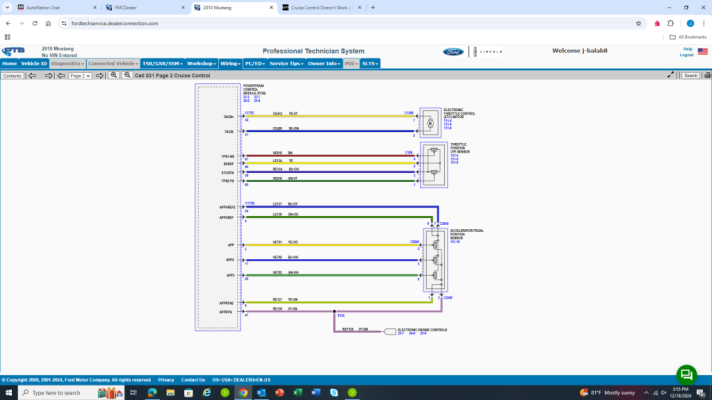The width and height of the screenshot is (712, 400).
Task: Click the Logout link
Action: (x=686, y=54)
